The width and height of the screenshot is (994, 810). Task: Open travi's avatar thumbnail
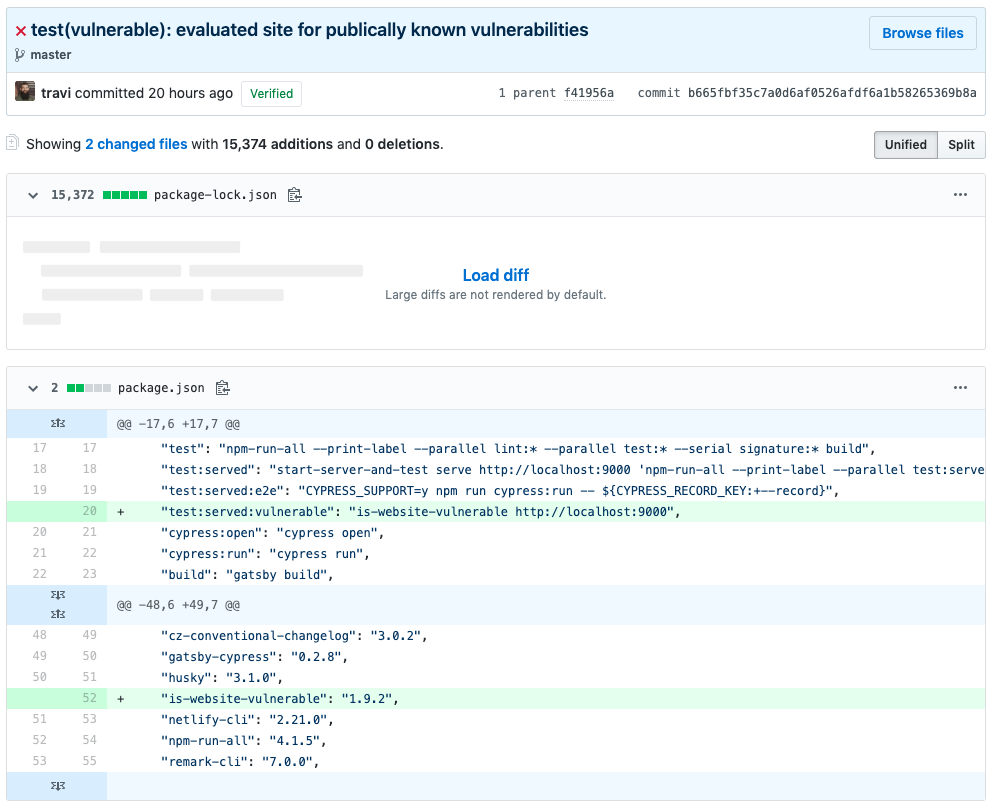coord(25,91)
